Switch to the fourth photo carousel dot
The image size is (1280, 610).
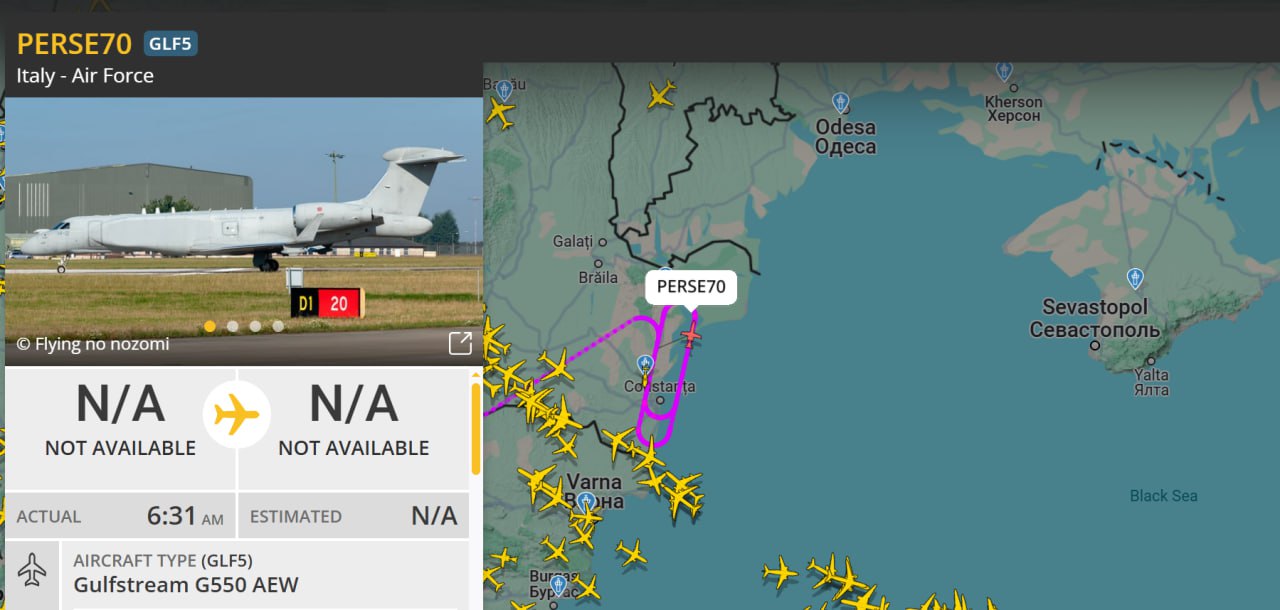pos(278,326)
